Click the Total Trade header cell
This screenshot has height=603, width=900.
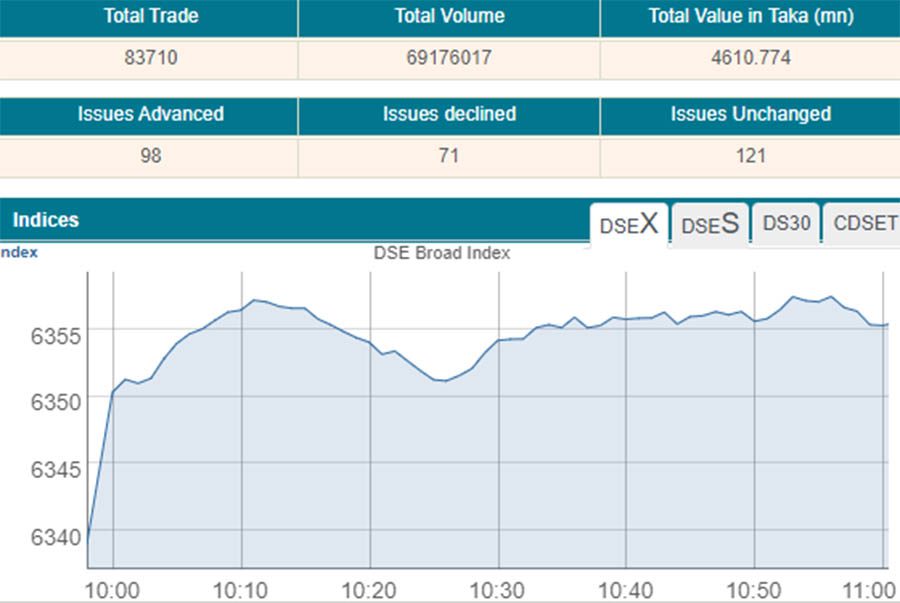coord(149,16)
